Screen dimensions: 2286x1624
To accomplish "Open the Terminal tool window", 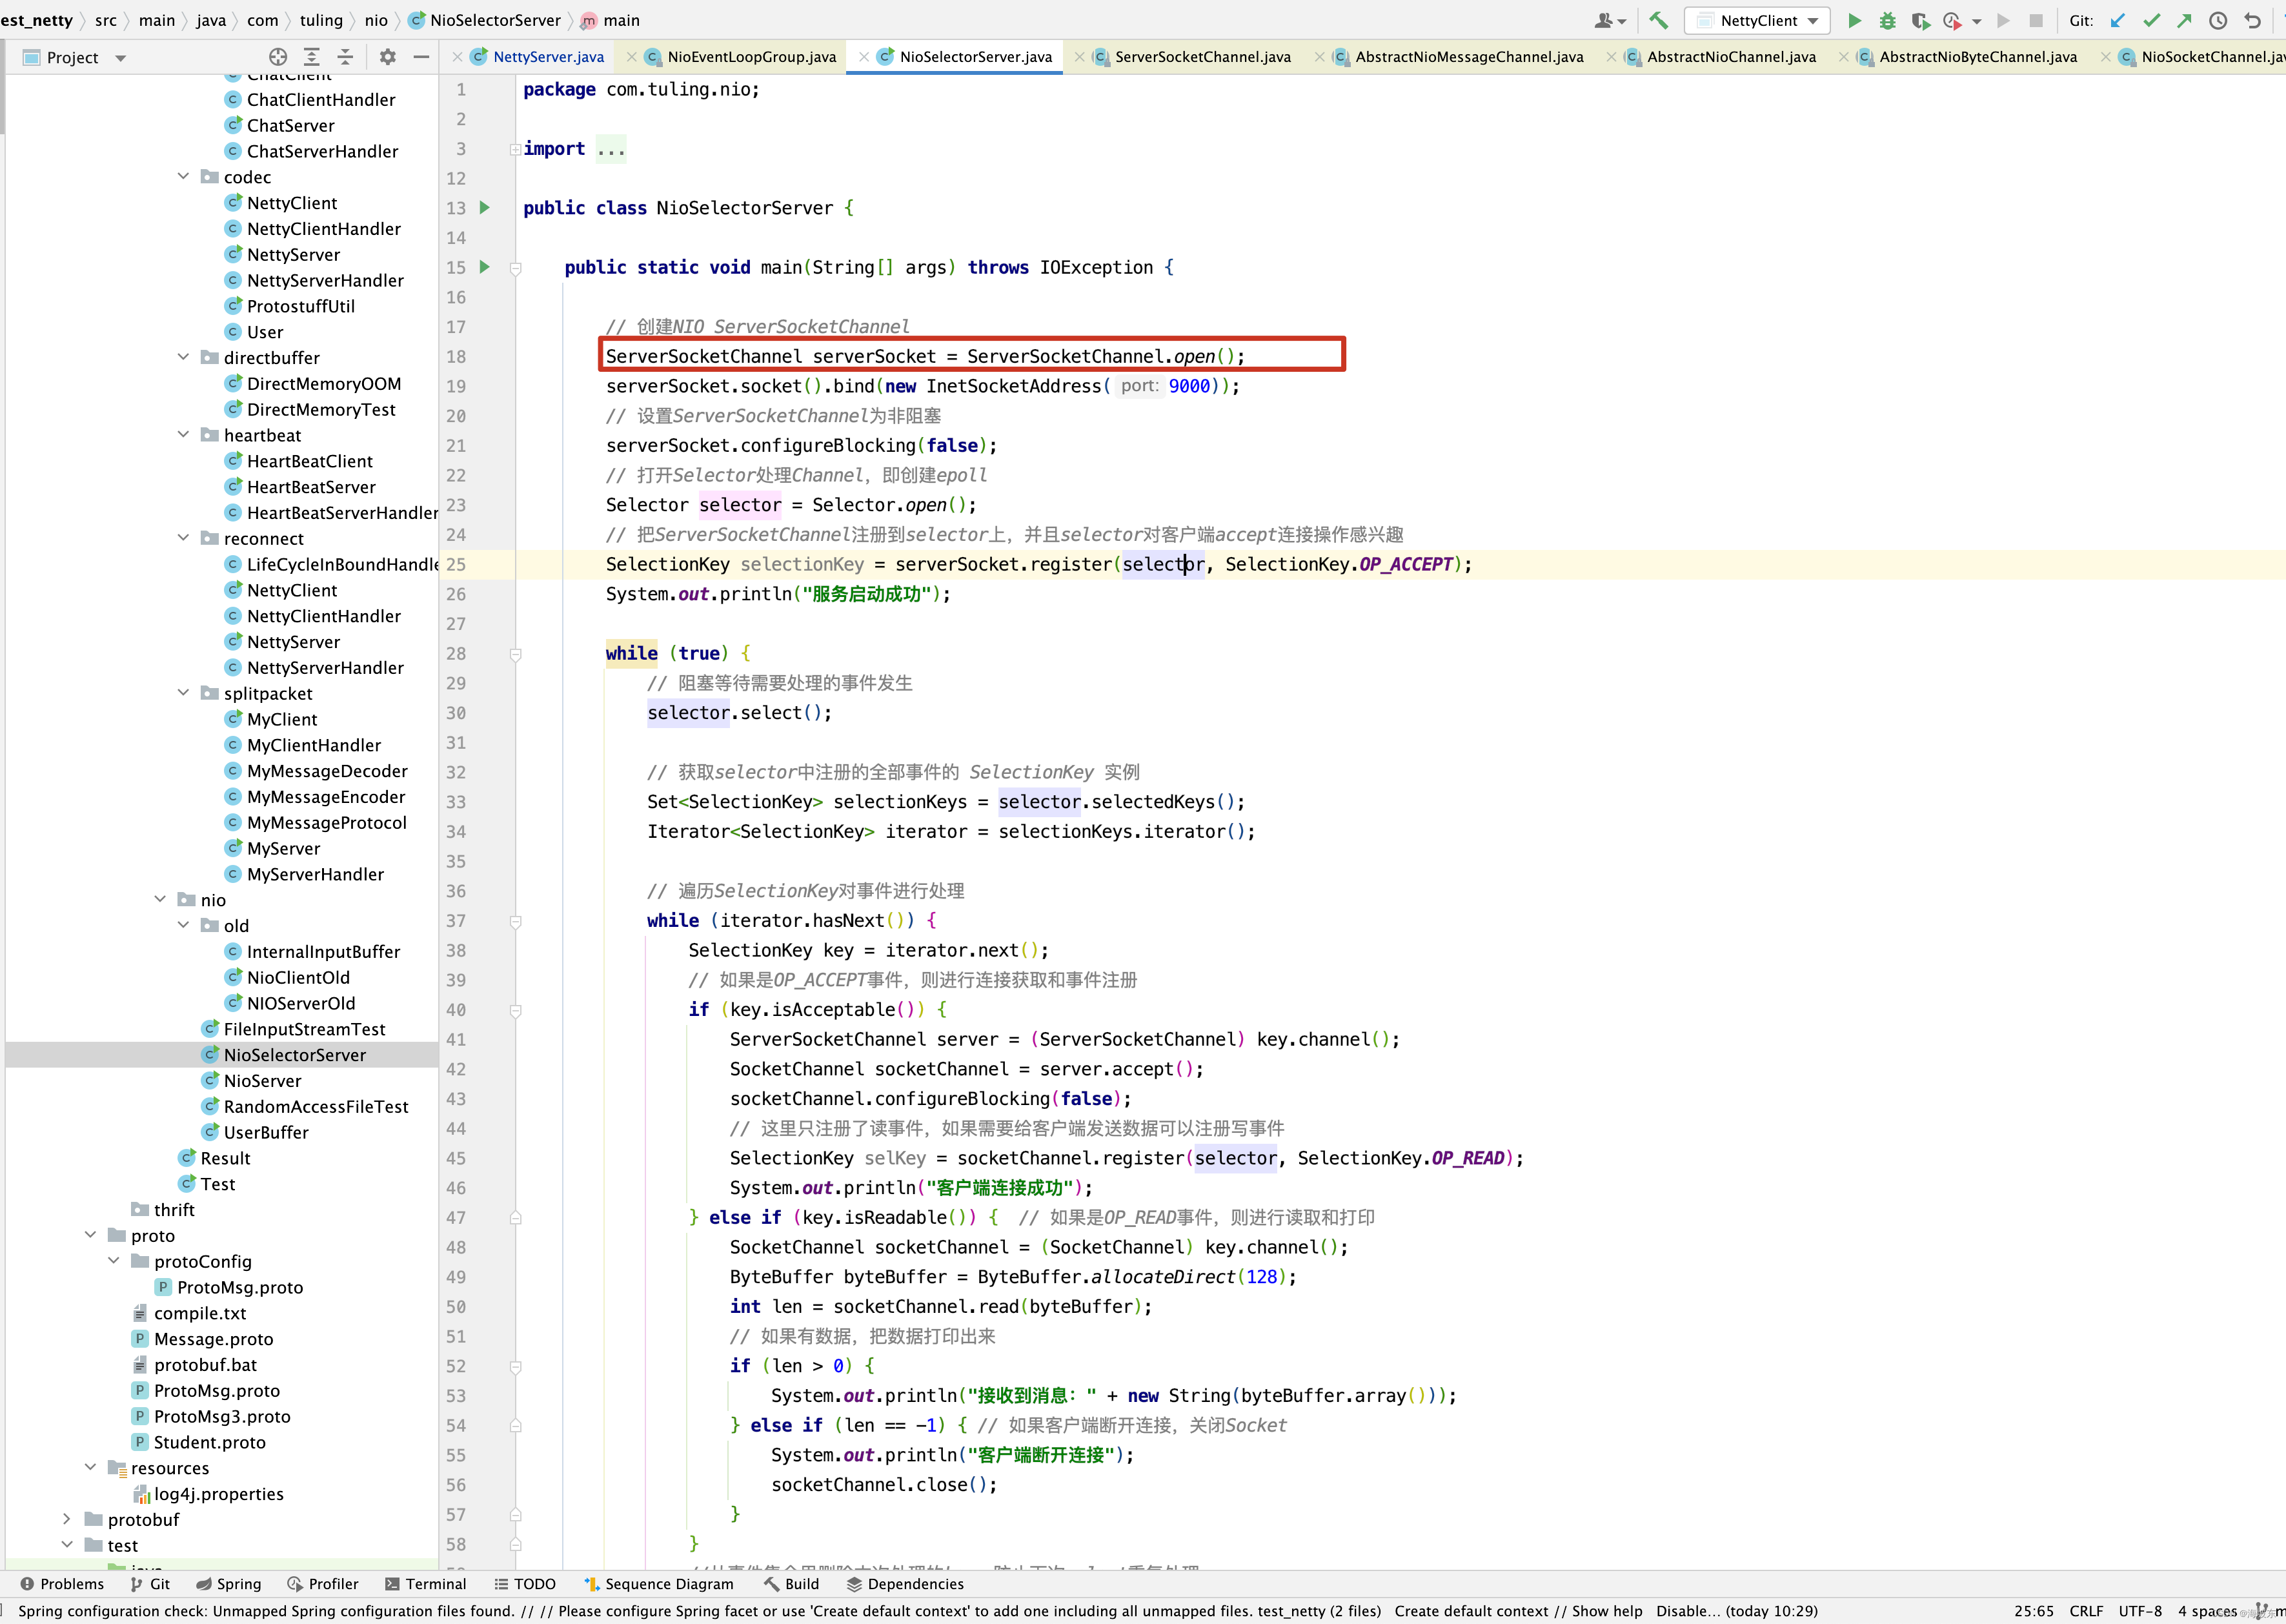I will click(426, 1584).
